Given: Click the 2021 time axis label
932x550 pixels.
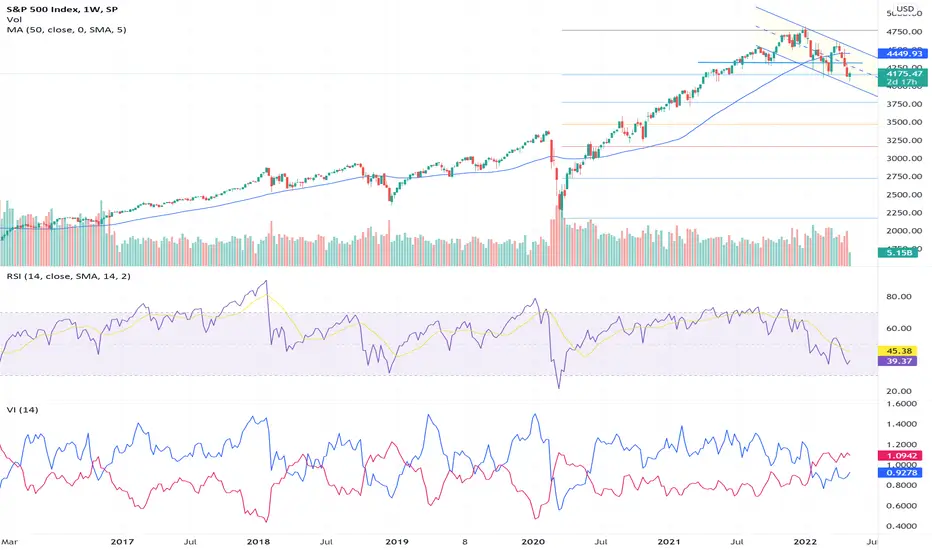Looking at the screenshot, I should (669, 542).
